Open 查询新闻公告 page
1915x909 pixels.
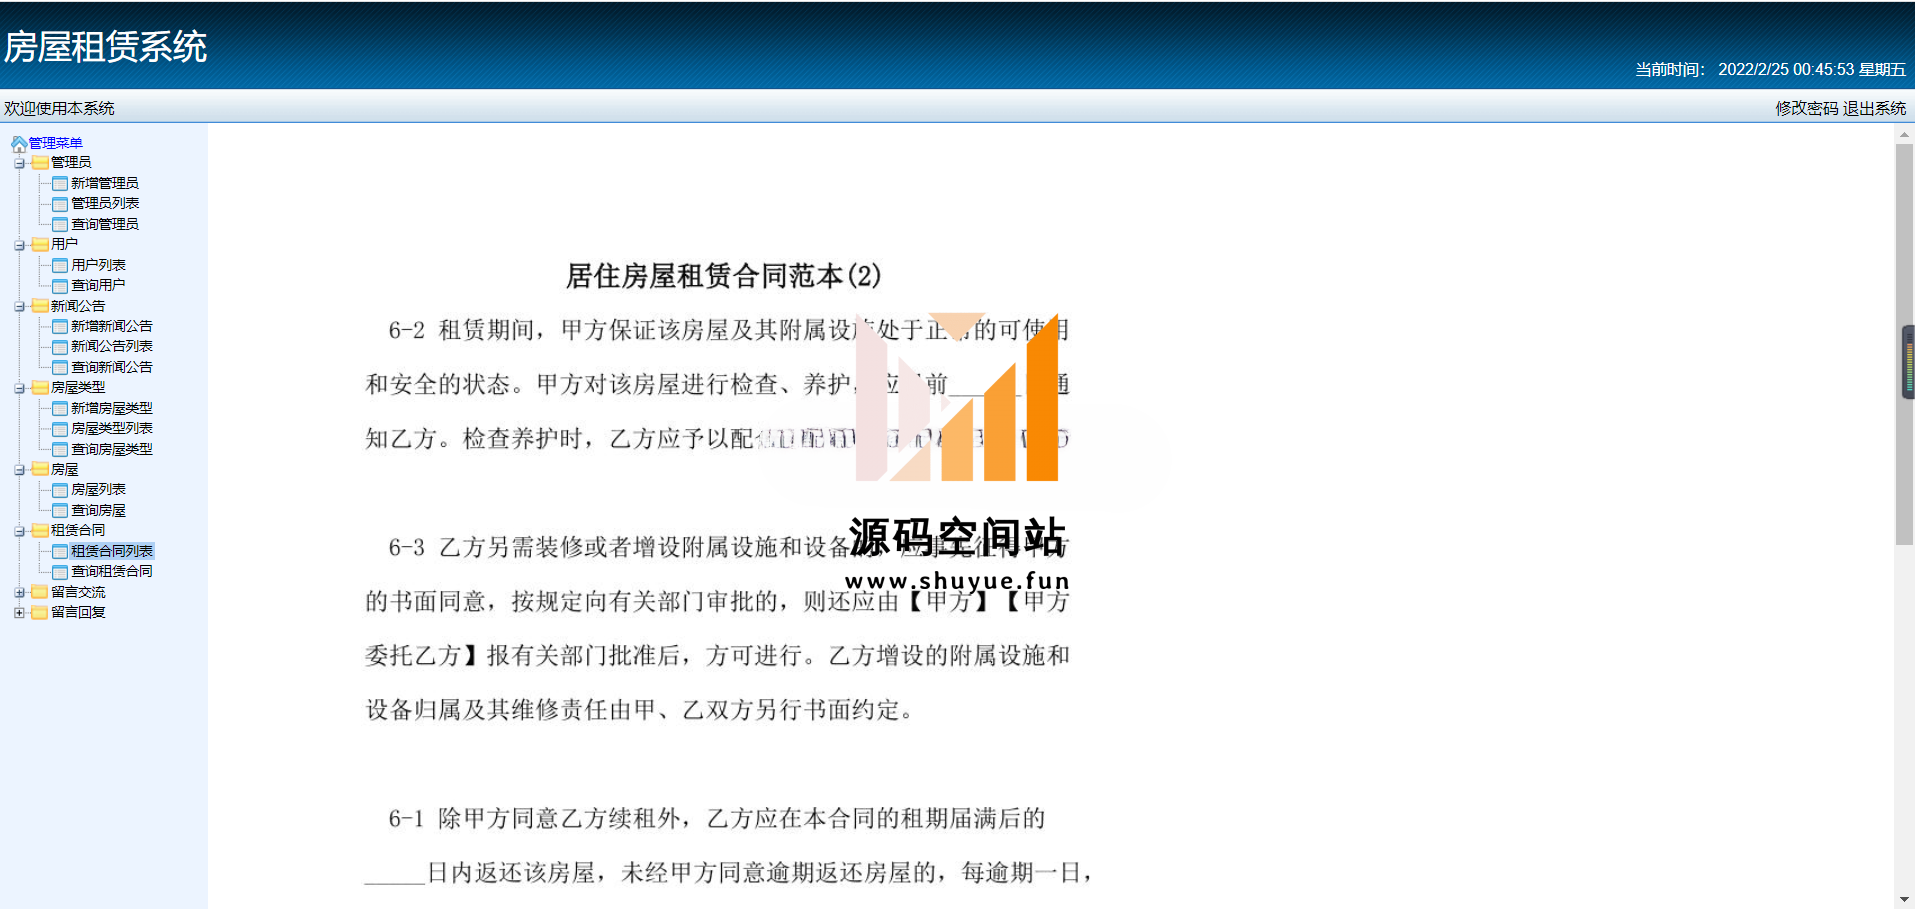112,367
